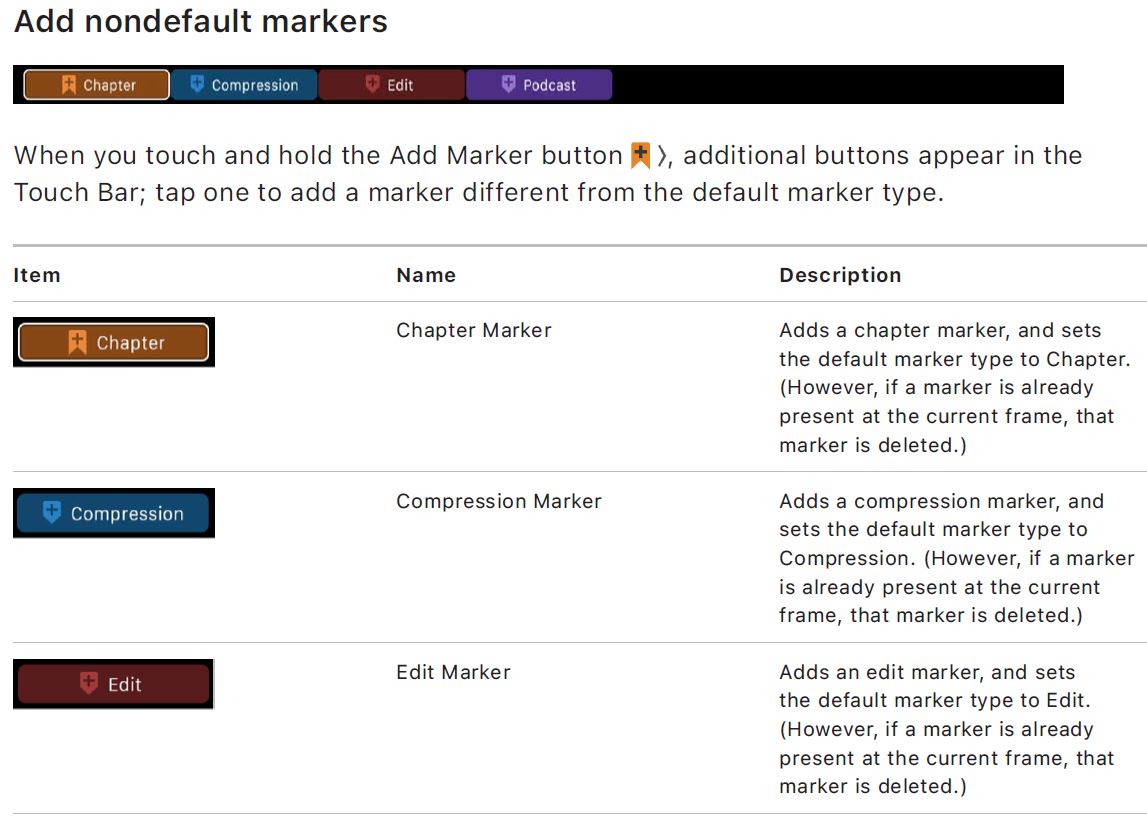Select the Chapter Marker name text
Image resolution: width=1147 pixels, height=821 pixels.
click(x=473, y=330)
